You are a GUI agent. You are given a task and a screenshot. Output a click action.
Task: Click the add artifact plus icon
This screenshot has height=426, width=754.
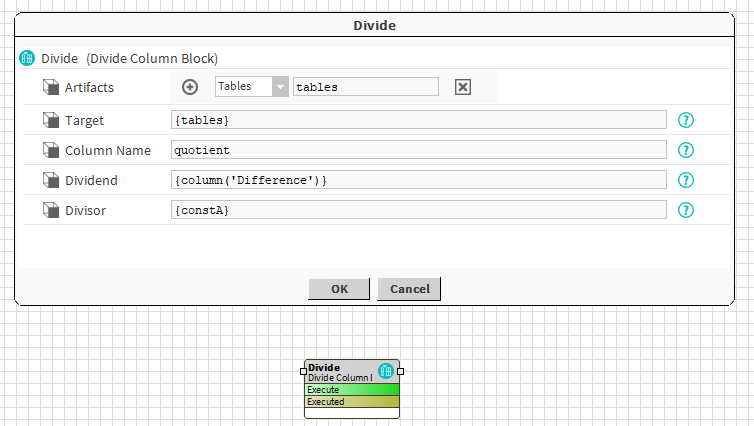pos(190,87)
